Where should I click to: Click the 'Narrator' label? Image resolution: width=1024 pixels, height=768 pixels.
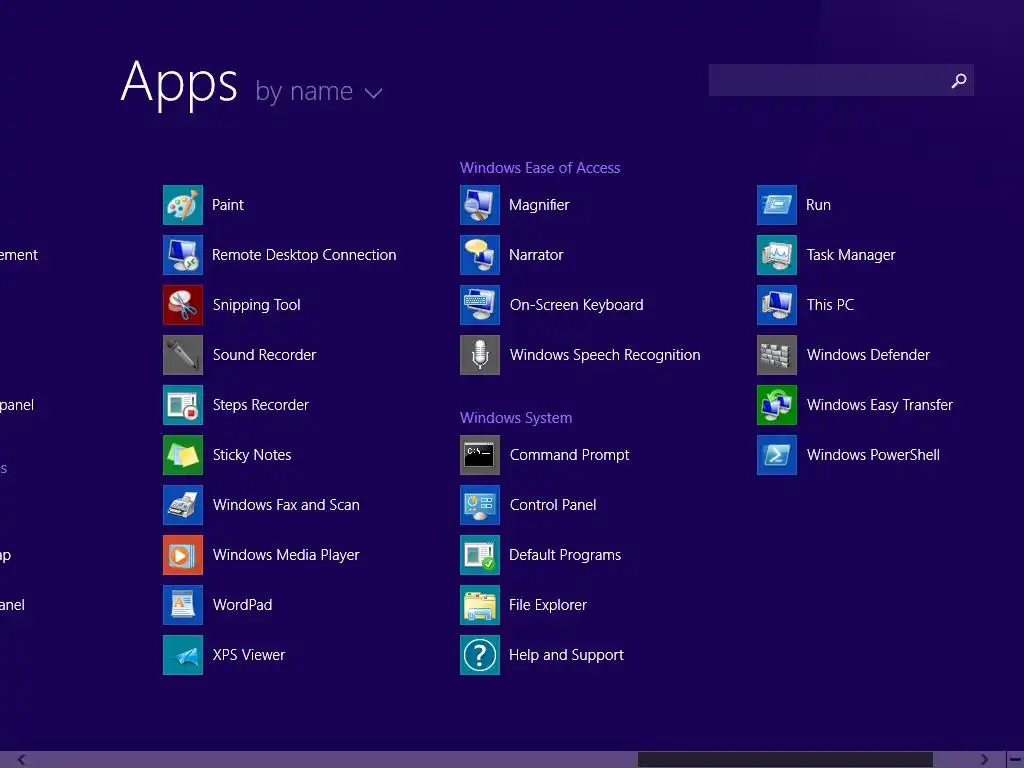536,255
